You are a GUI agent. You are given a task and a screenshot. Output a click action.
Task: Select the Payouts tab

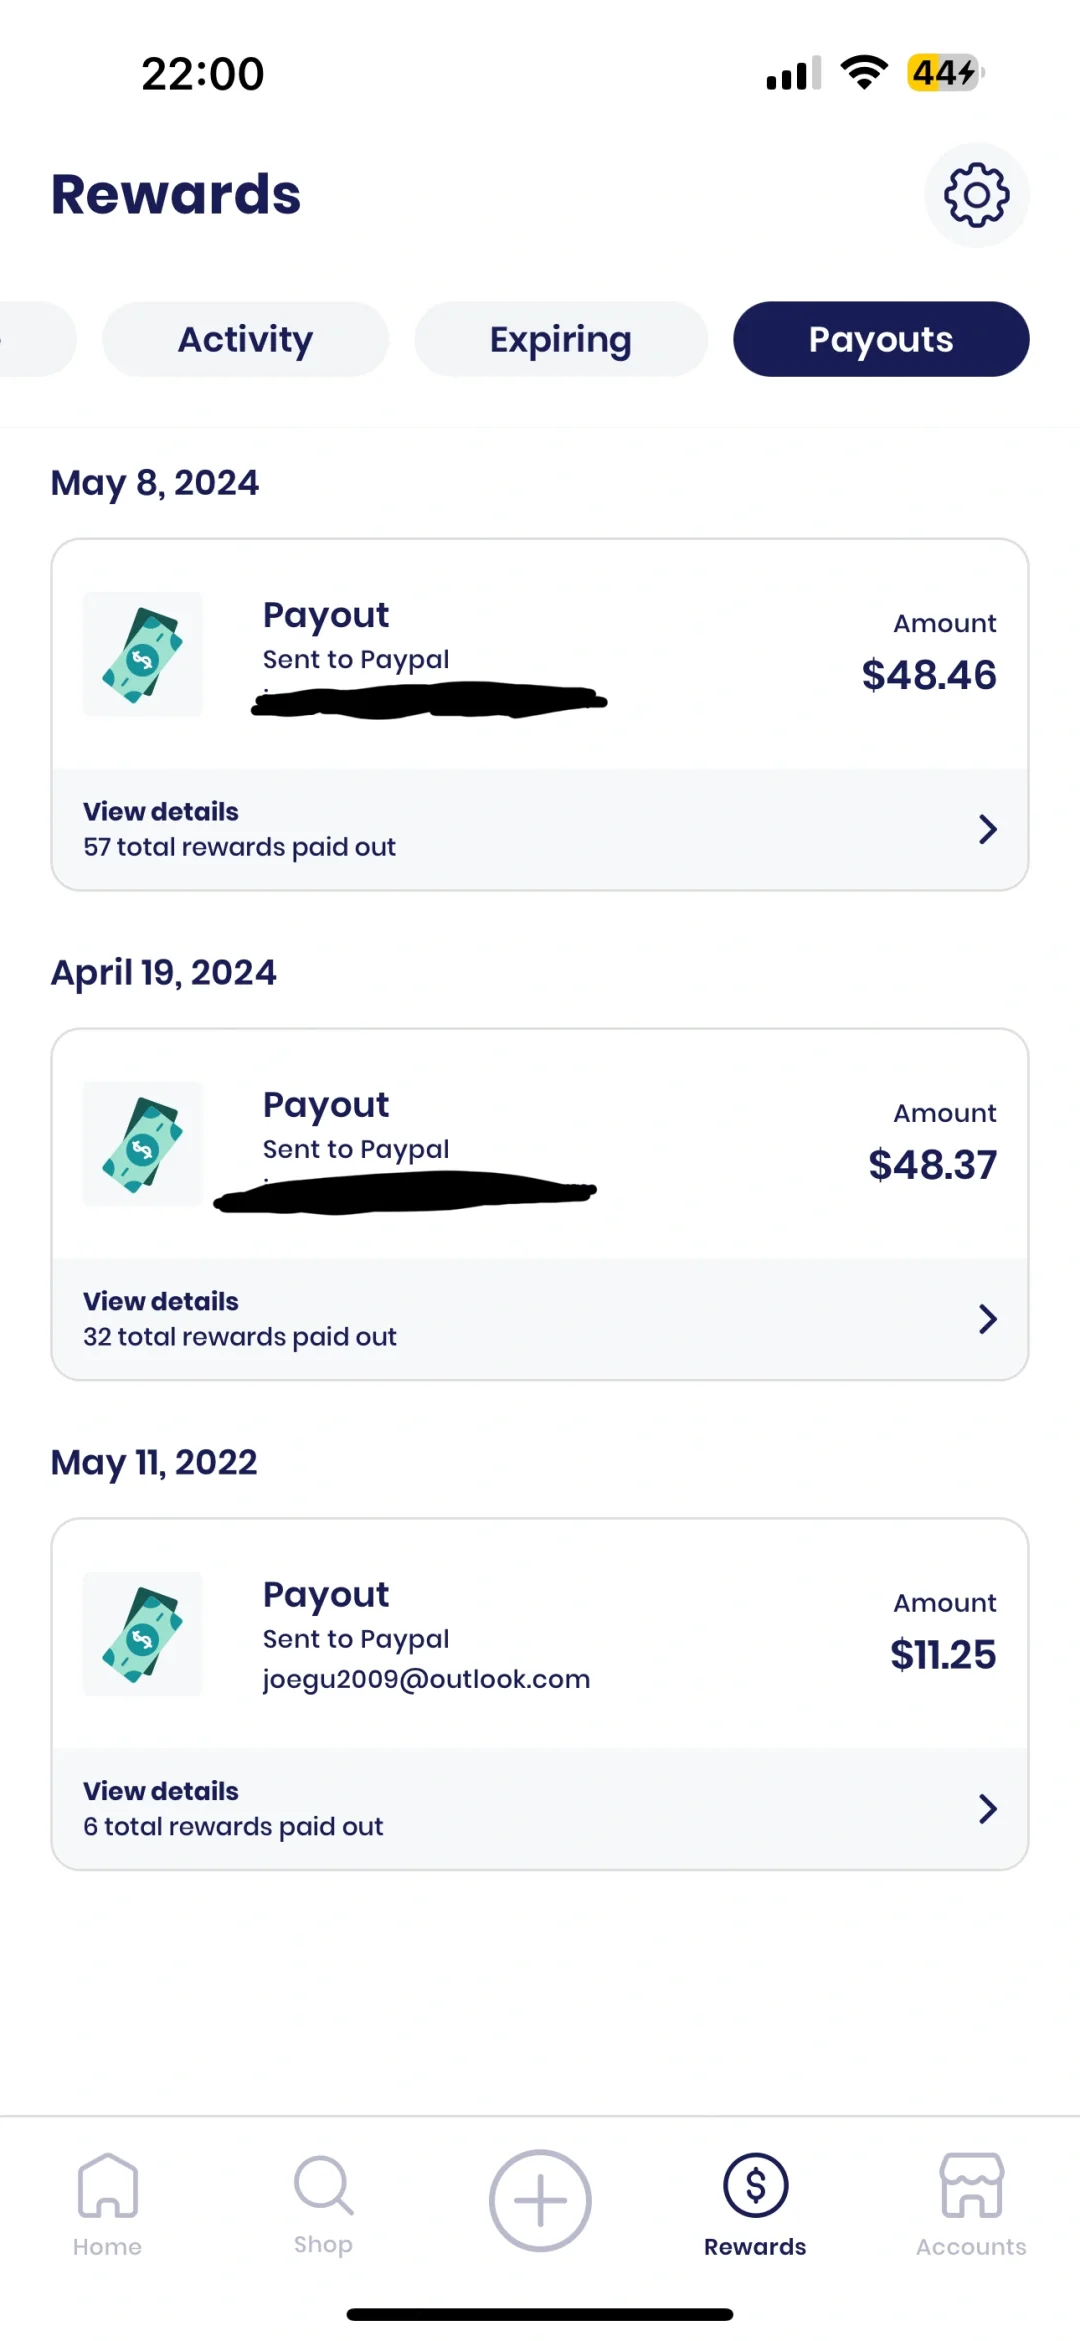880,339
